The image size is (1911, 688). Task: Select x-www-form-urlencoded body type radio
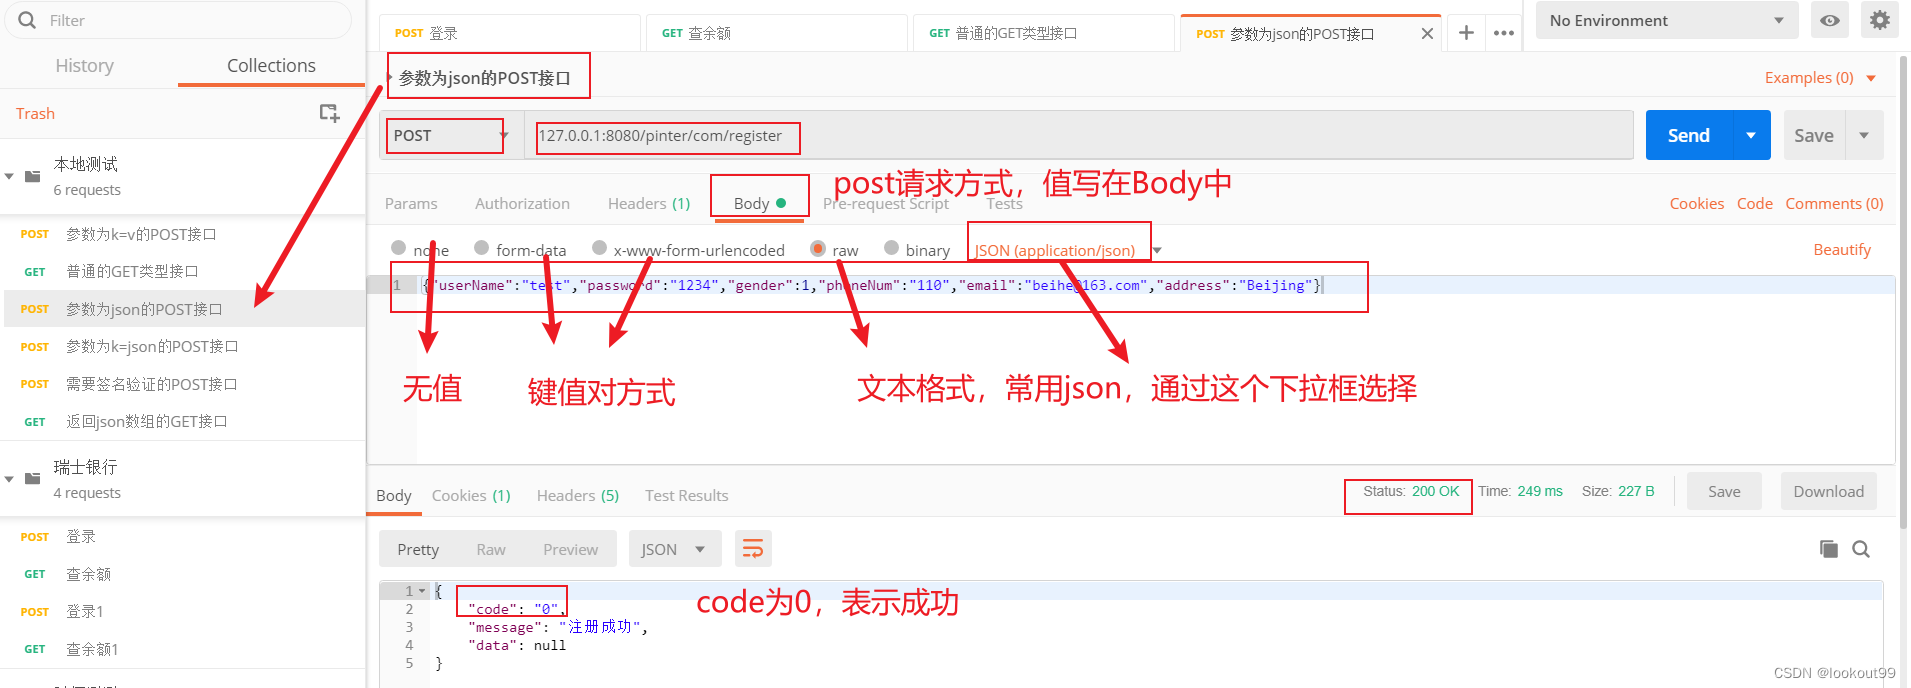(599, 248)
